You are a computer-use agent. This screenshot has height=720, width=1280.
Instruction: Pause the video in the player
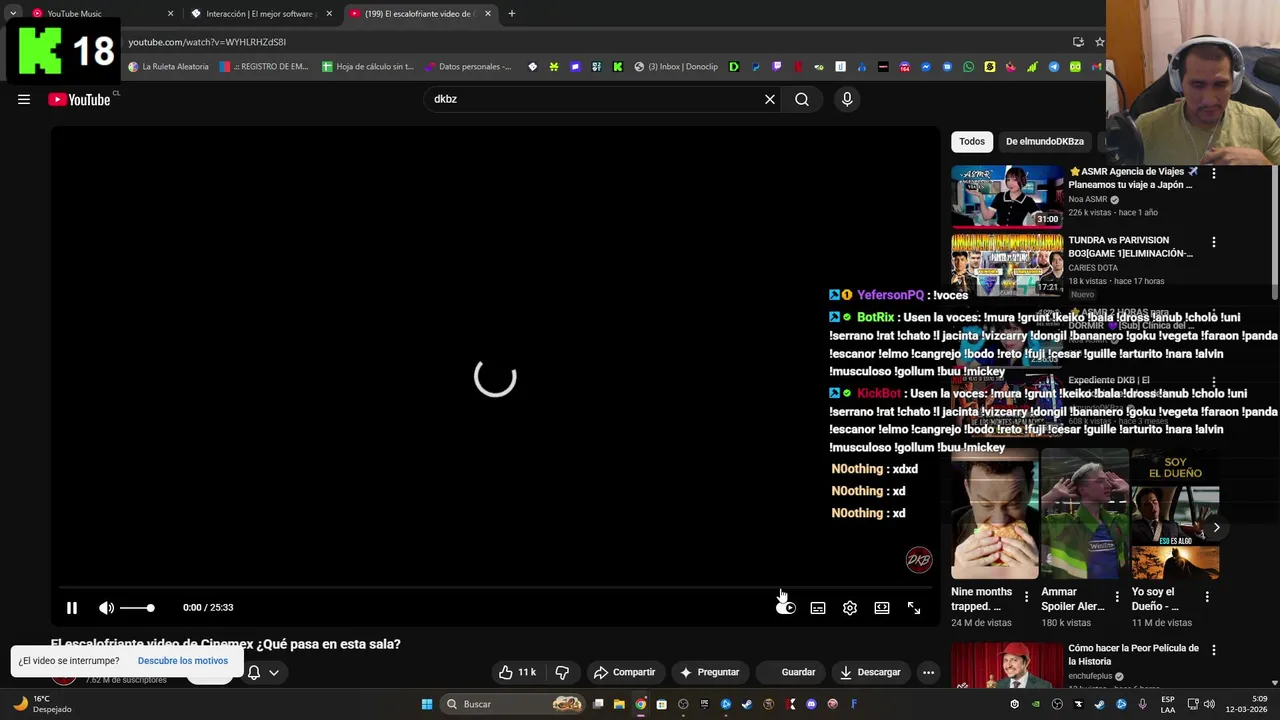point(72,607)
